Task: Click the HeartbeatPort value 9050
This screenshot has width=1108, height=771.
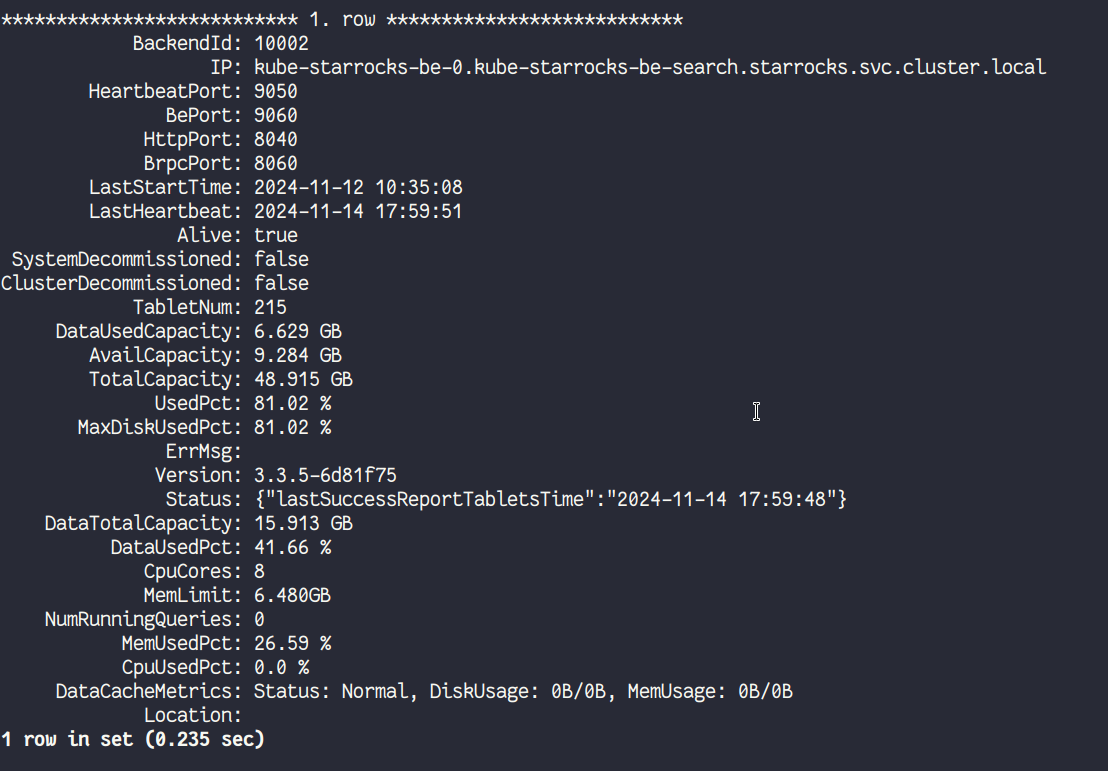Action: pos(275,91)
